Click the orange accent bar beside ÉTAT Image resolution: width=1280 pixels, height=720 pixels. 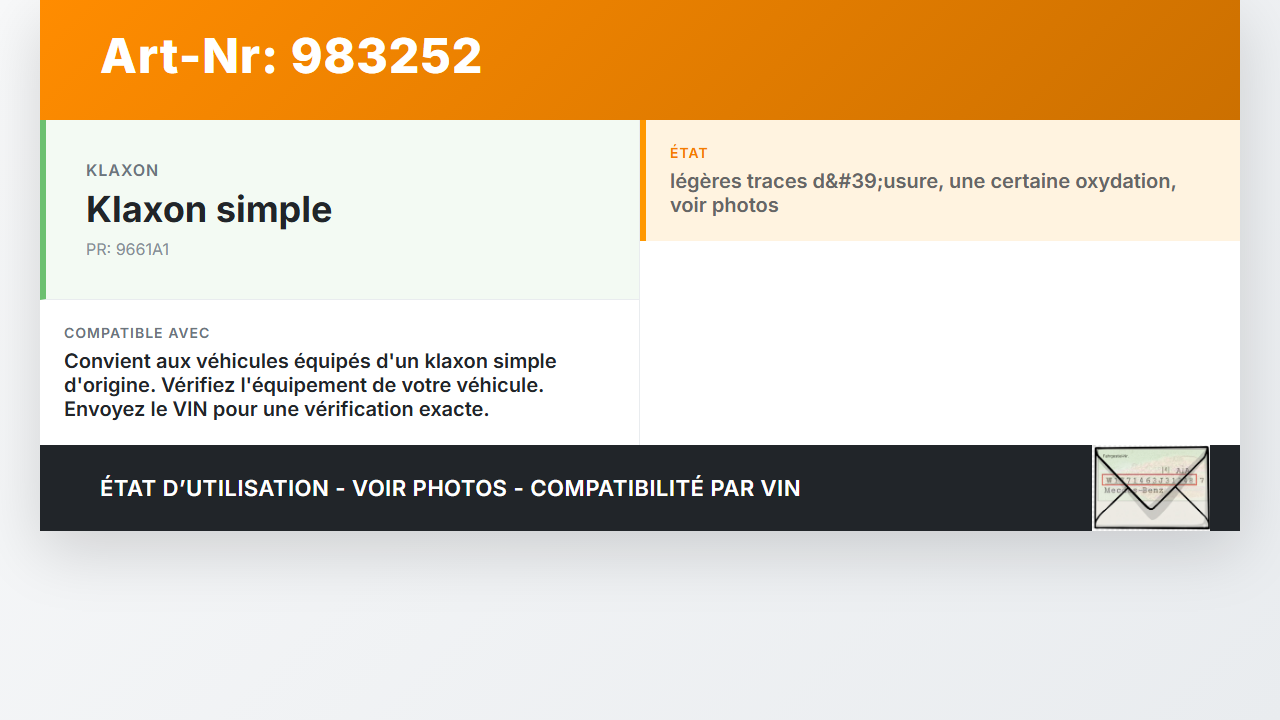[x=643, y=181]
